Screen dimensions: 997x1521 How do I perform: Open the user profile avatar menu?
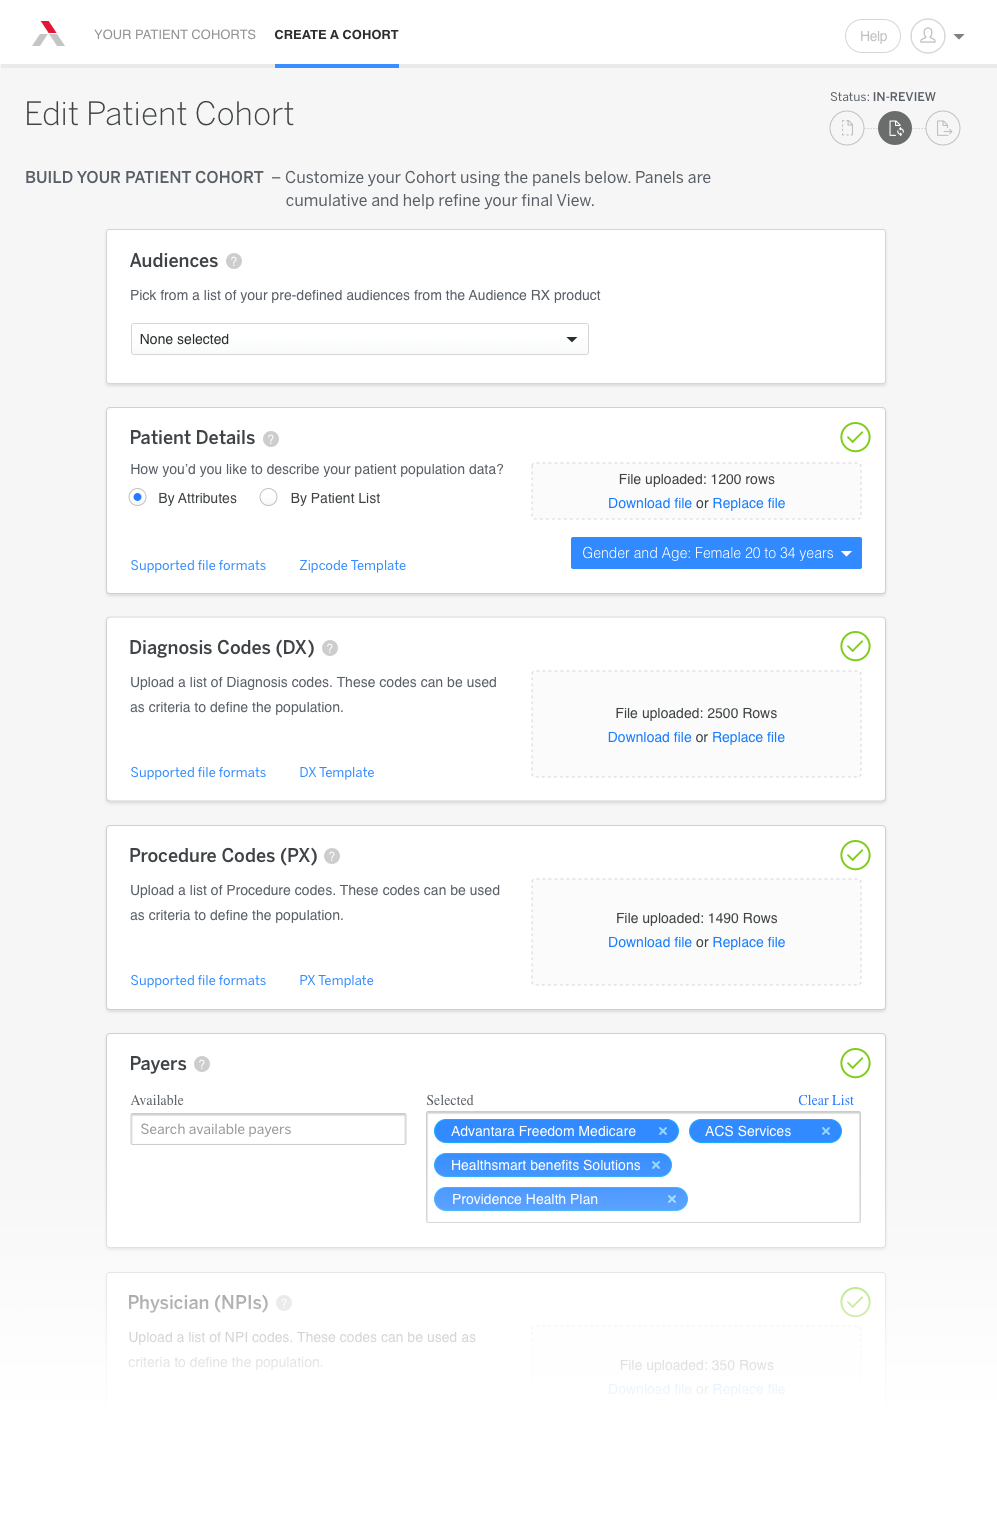point(928,36)
